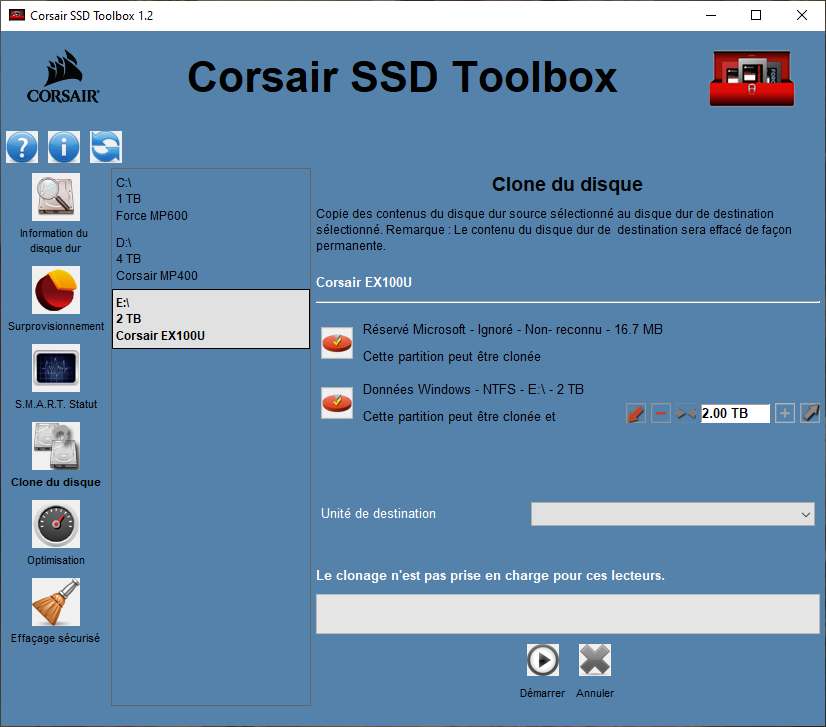Open the Unité de destination dropdown
The width and height of the screenshot is (826, 727).
673,514
